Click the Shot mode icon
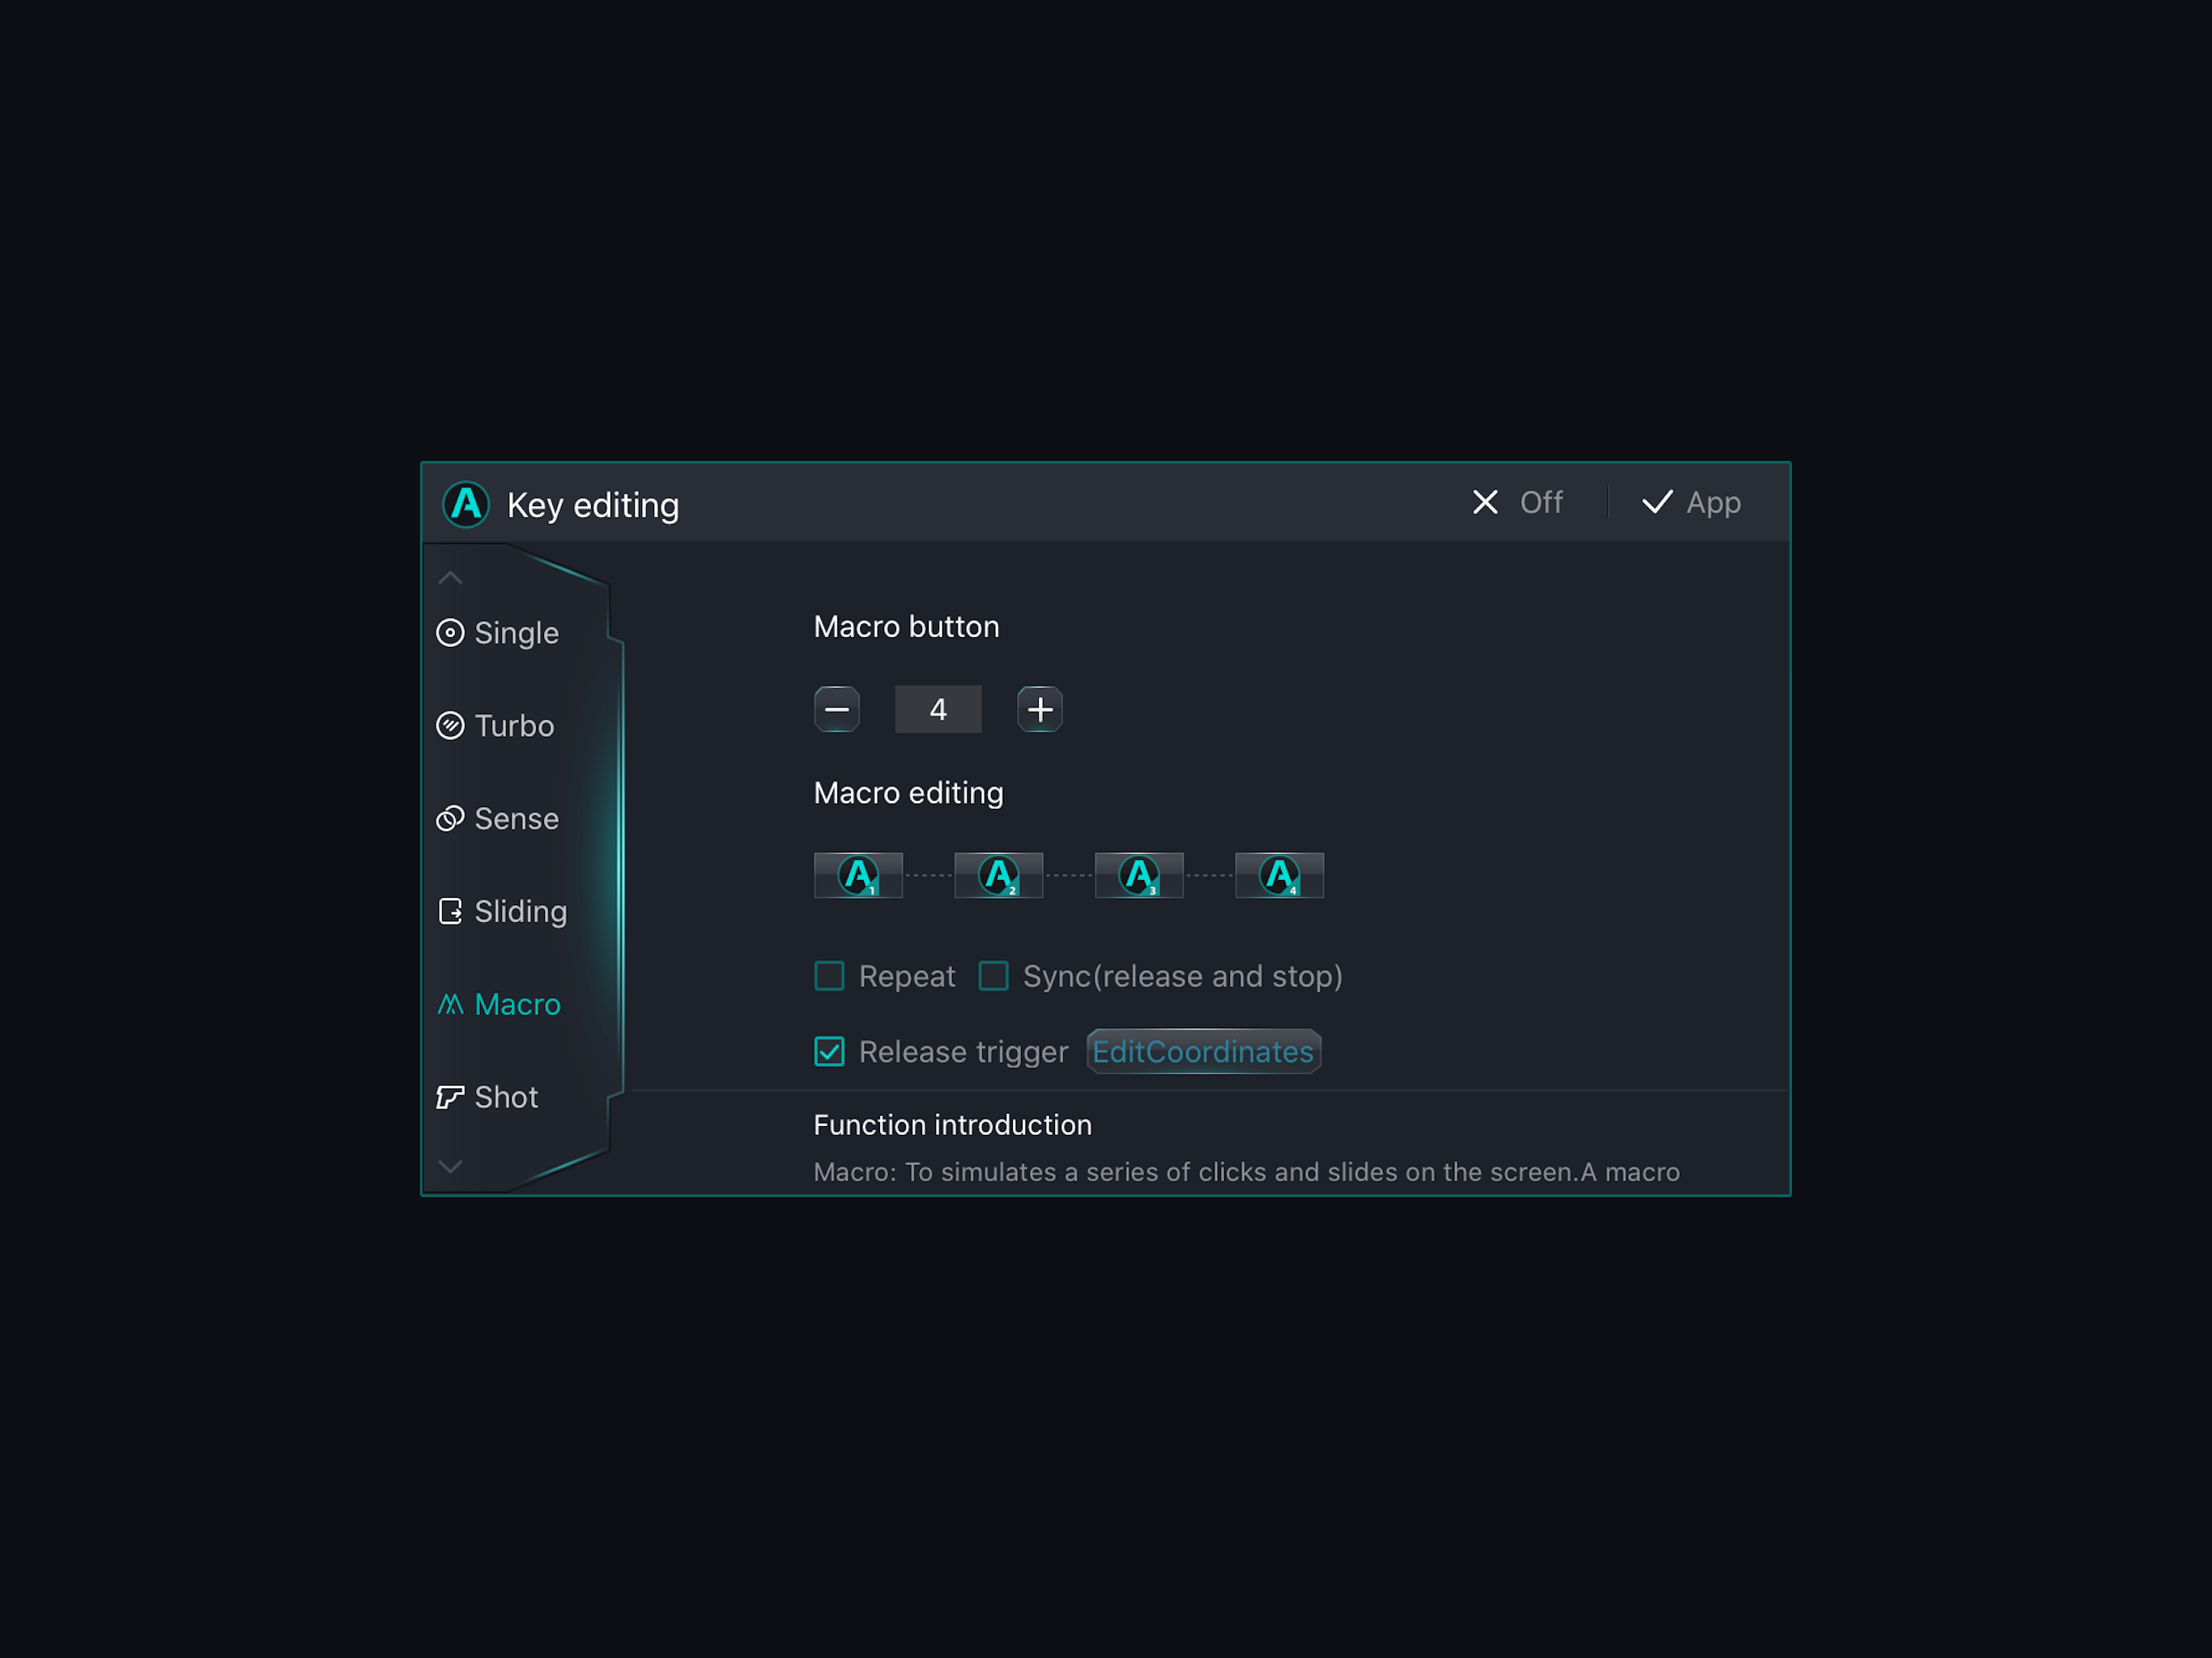This screenshot has height=1658, width=2212. click(x=451, y=1097)
